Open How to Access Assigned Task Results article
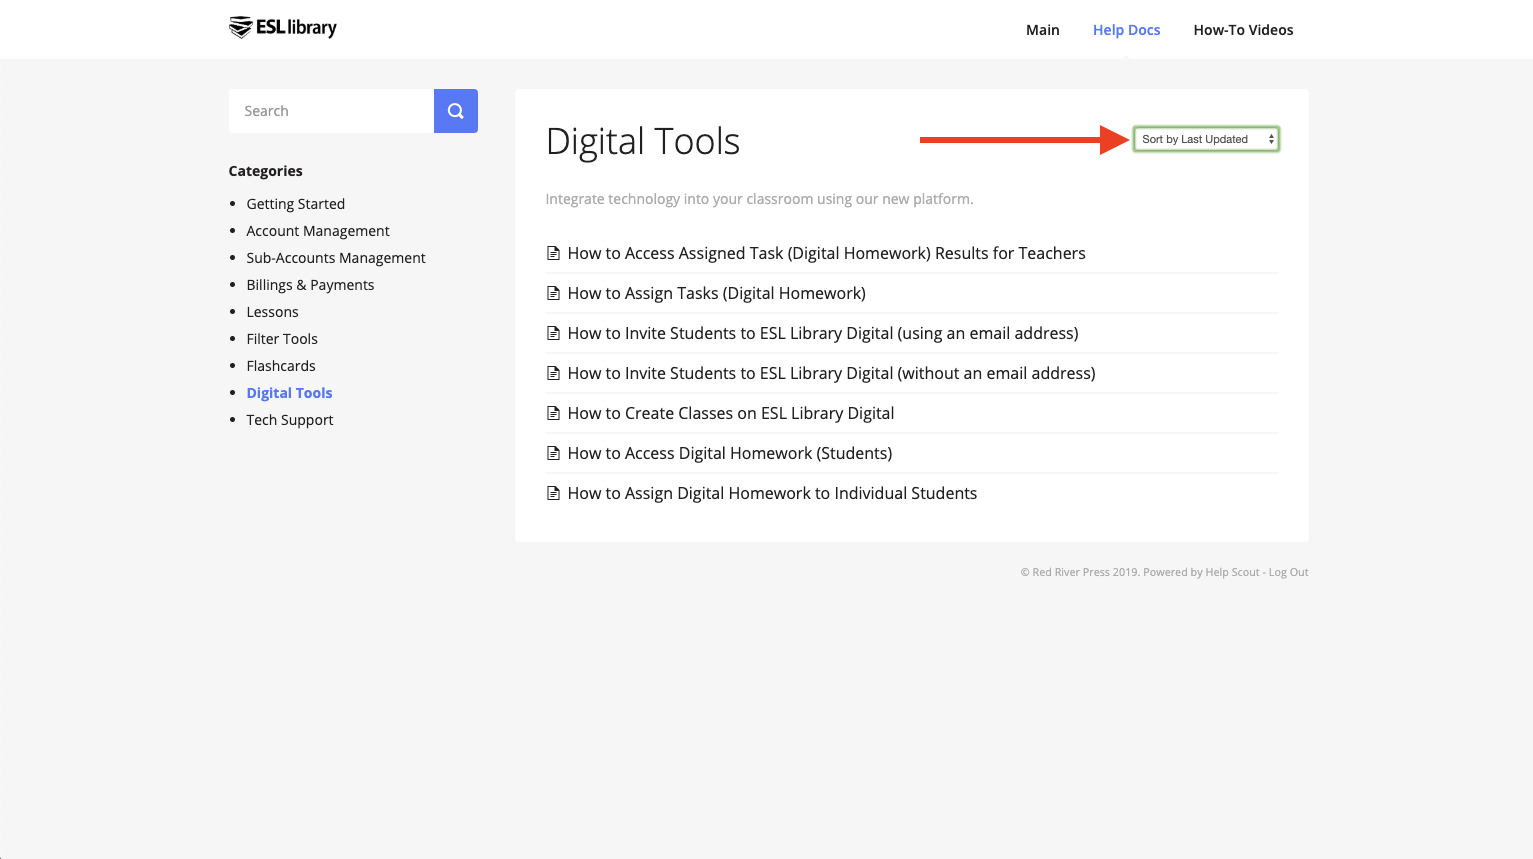 (x=826, y=253)
